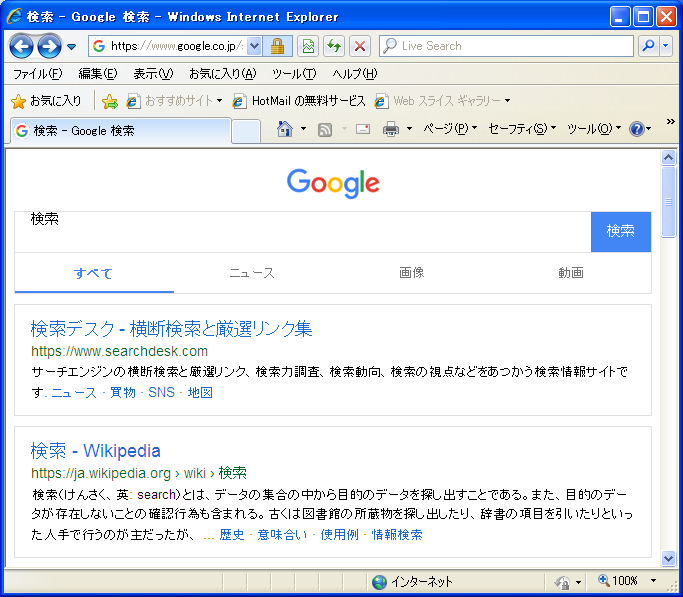
Task: Open the ファイル menu
Action: point(37,74)
